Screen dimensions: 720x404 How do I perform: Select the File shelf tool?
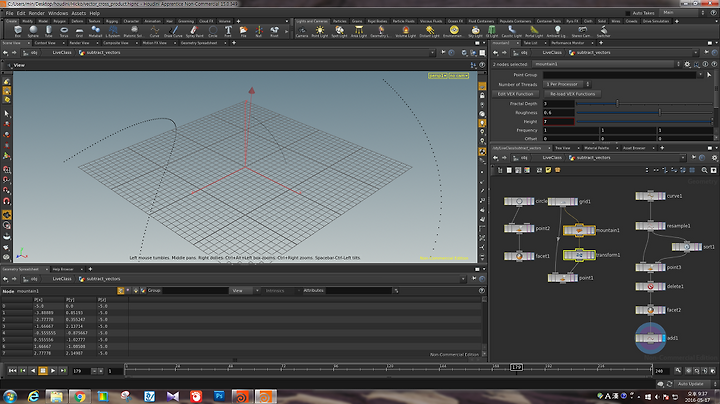pos(243,31)
